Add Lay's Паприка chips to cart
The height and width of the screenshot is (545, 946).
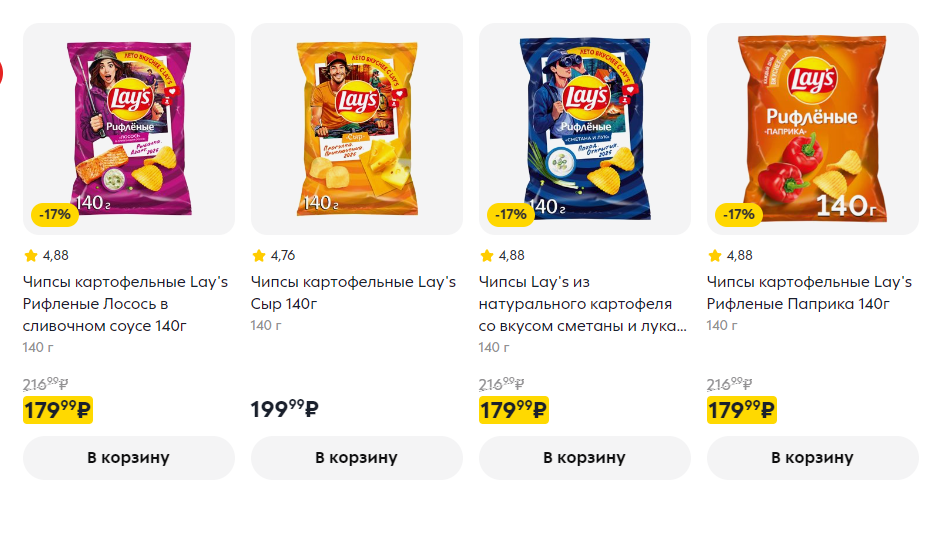pyautogui.click(x=812, y=458)
